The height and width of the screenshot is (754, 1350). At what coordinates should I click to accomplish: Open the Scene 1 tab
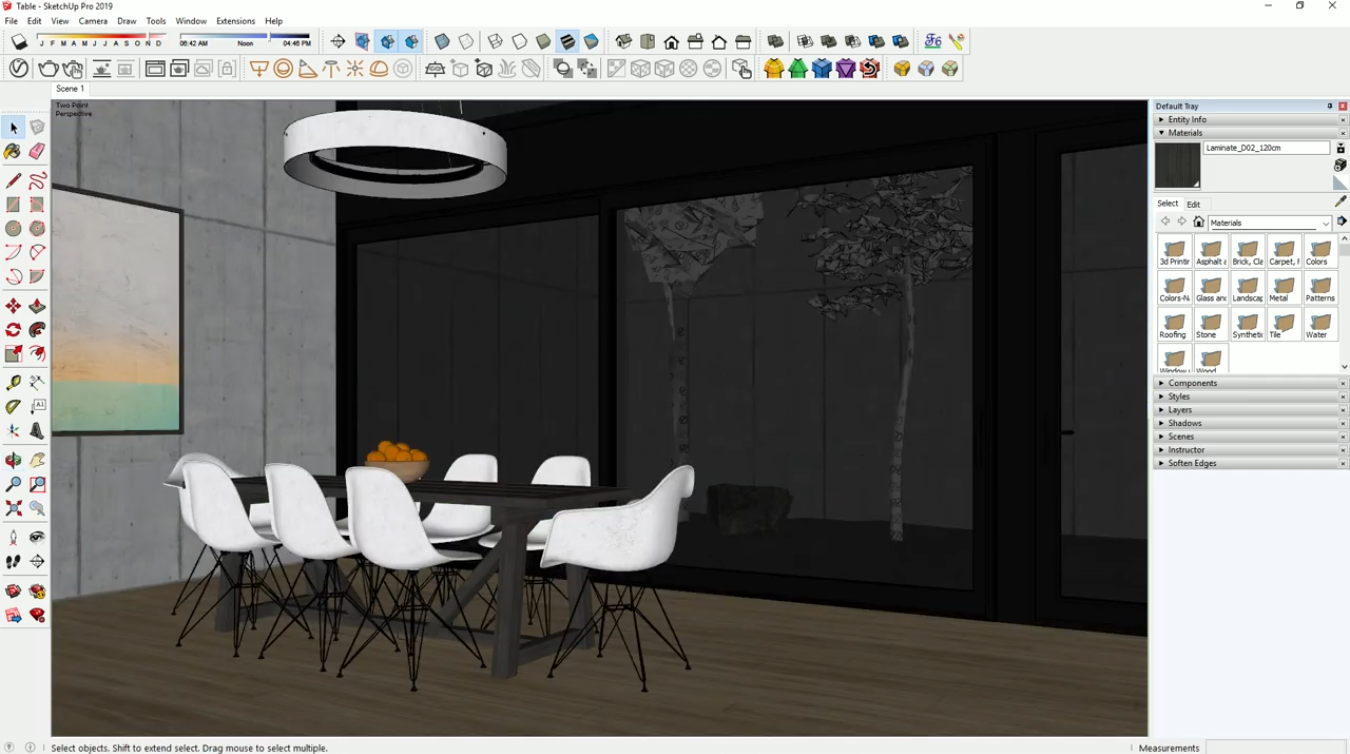pyautogui.click(x=69, y=89)
